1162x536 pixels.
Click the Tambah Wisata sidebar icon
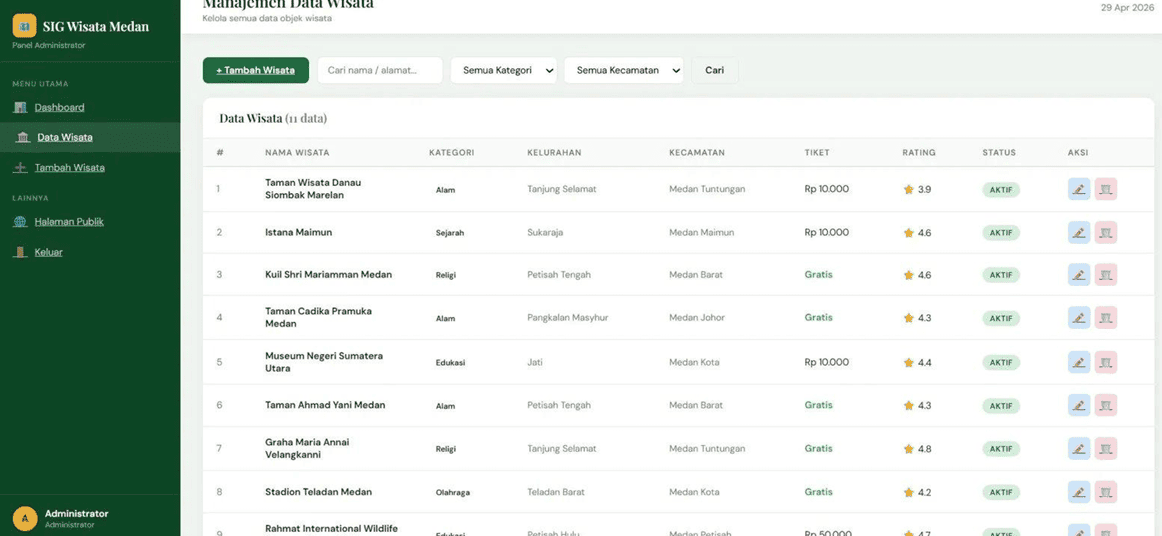20,168
